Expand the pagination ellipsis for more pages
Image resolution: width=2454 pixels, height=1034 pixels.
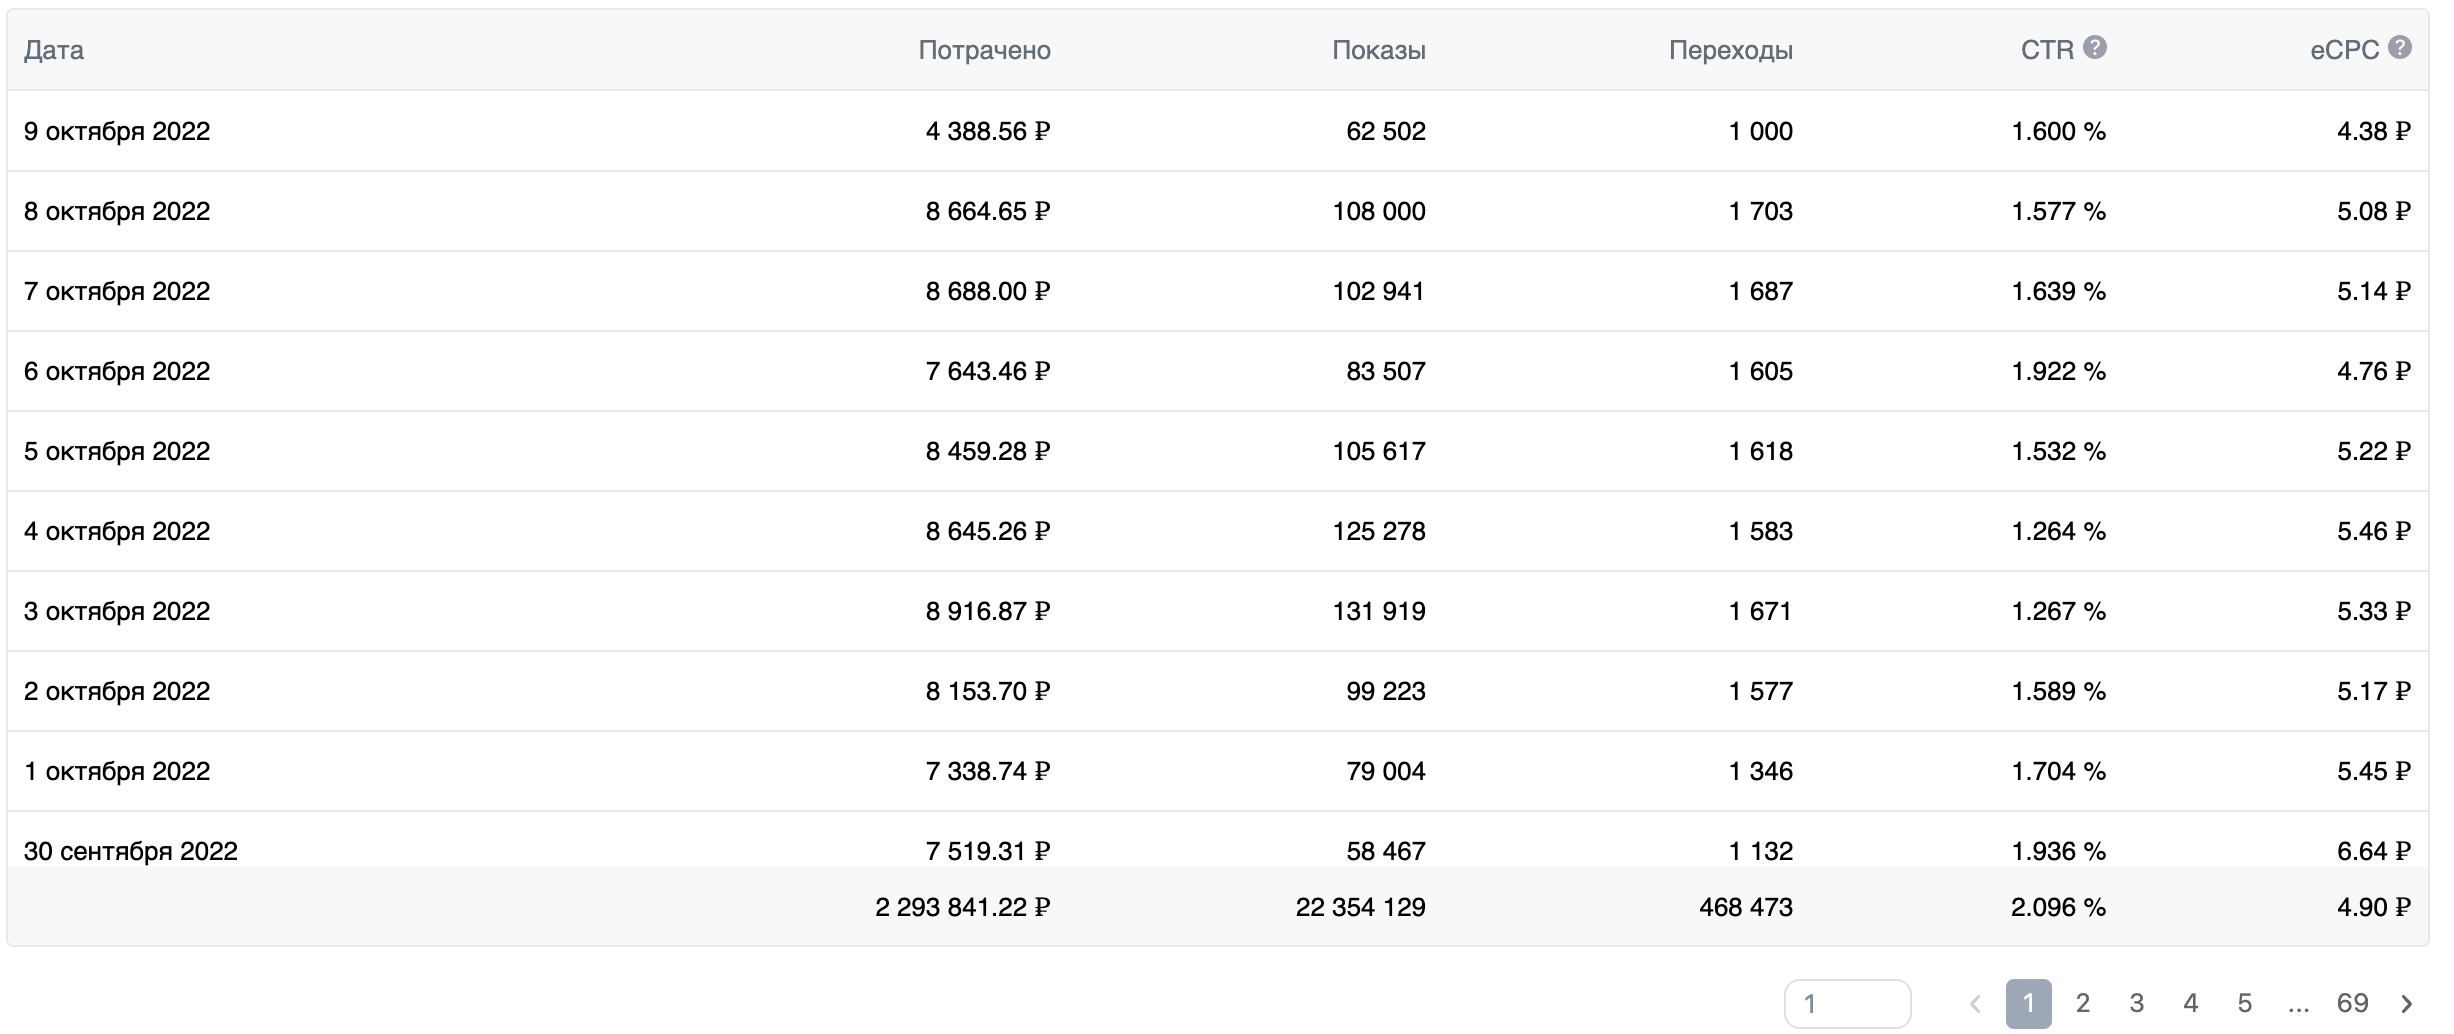click(2298, 1003)
